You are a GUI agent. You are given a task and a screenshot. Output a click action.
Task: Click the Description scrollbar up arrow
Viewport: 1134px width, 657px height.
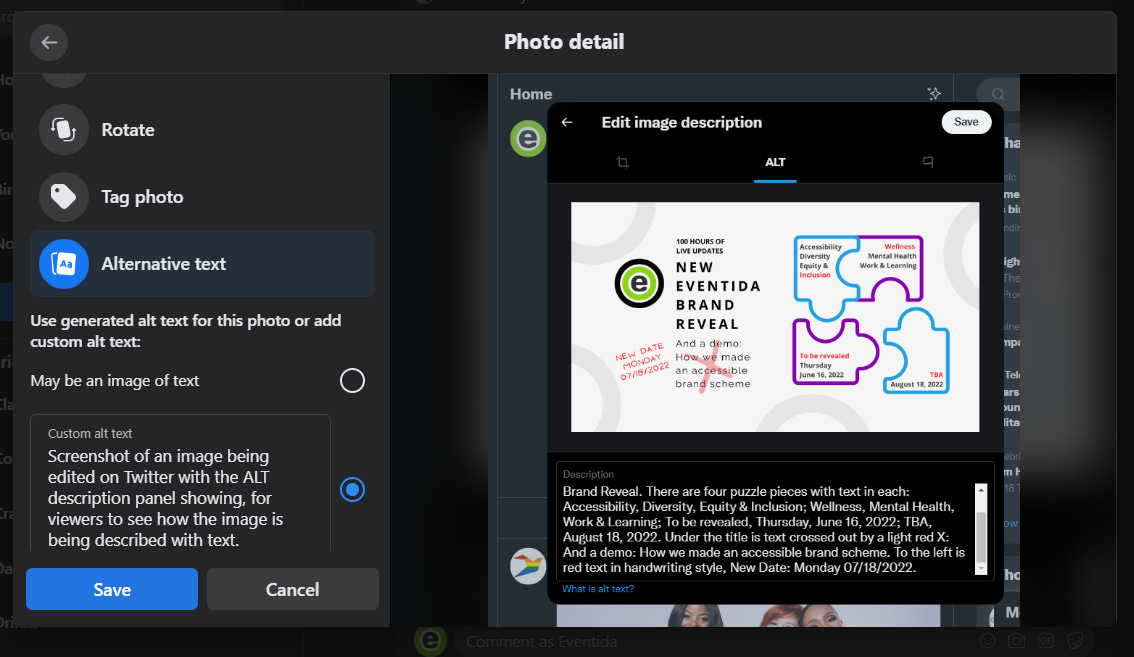pos(981,490)
